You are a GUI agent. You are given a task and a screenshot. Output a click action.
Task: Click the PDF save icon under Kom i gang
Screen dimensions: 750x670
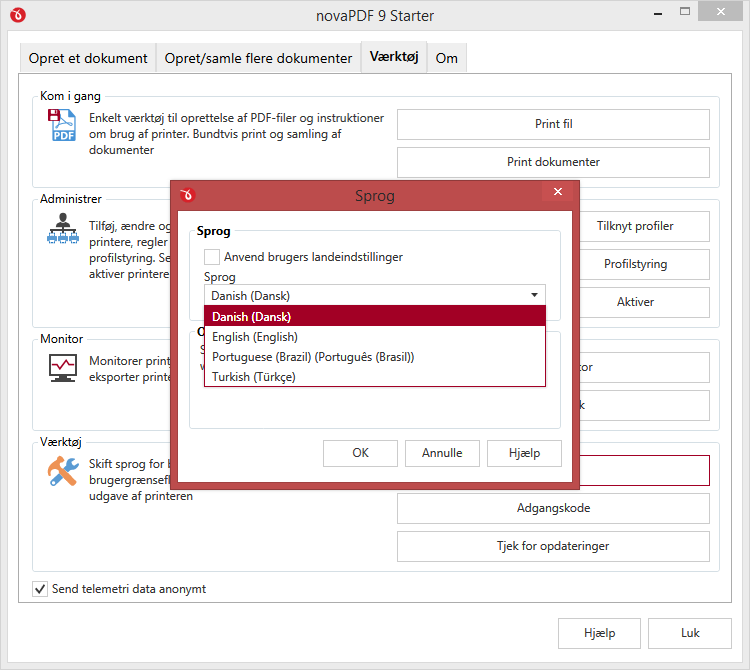pos(61,125)
